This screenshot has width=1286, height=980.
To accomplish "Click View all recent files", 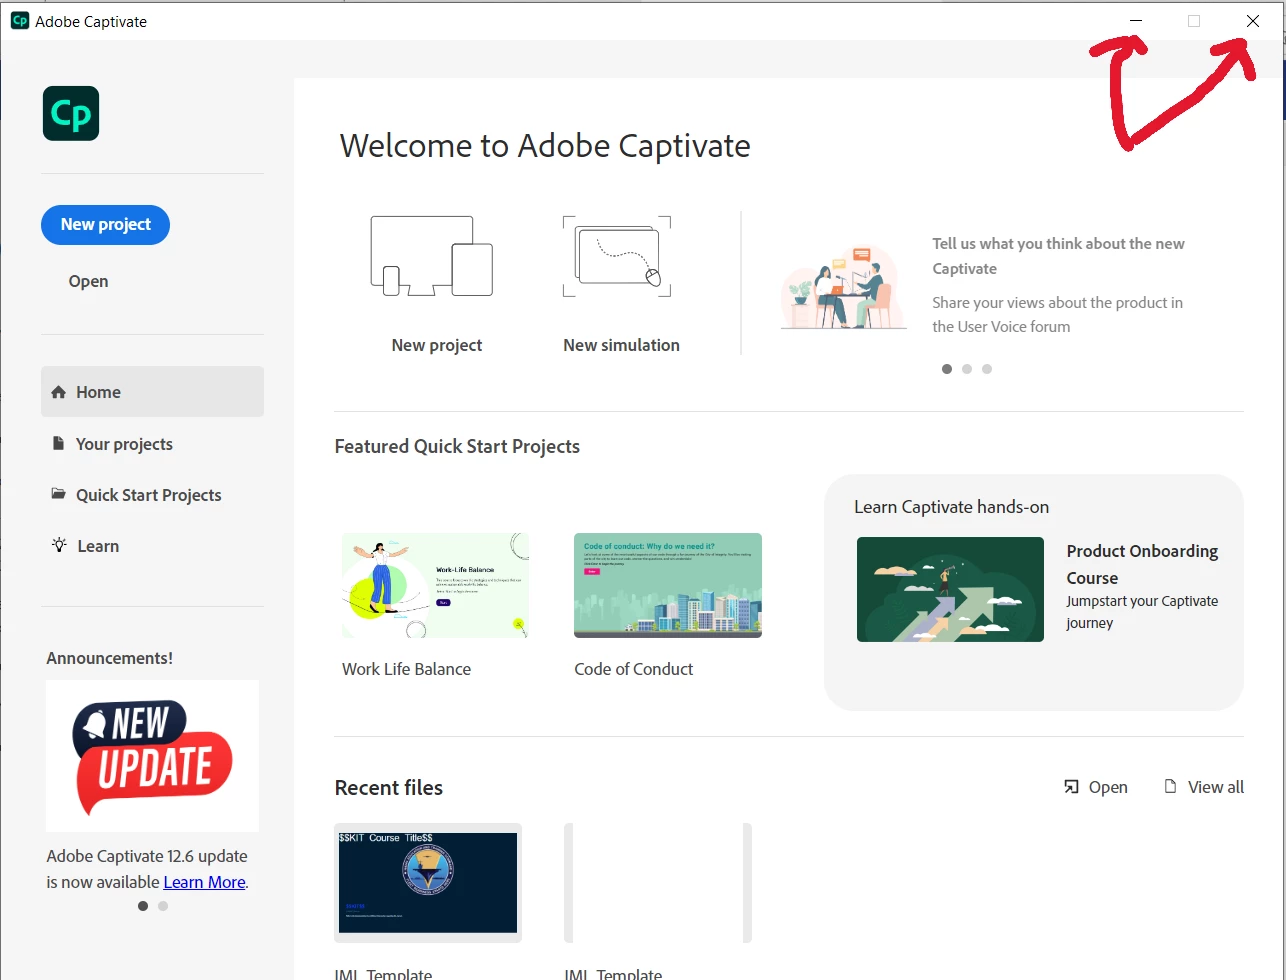I will [x=1205, y=787].
